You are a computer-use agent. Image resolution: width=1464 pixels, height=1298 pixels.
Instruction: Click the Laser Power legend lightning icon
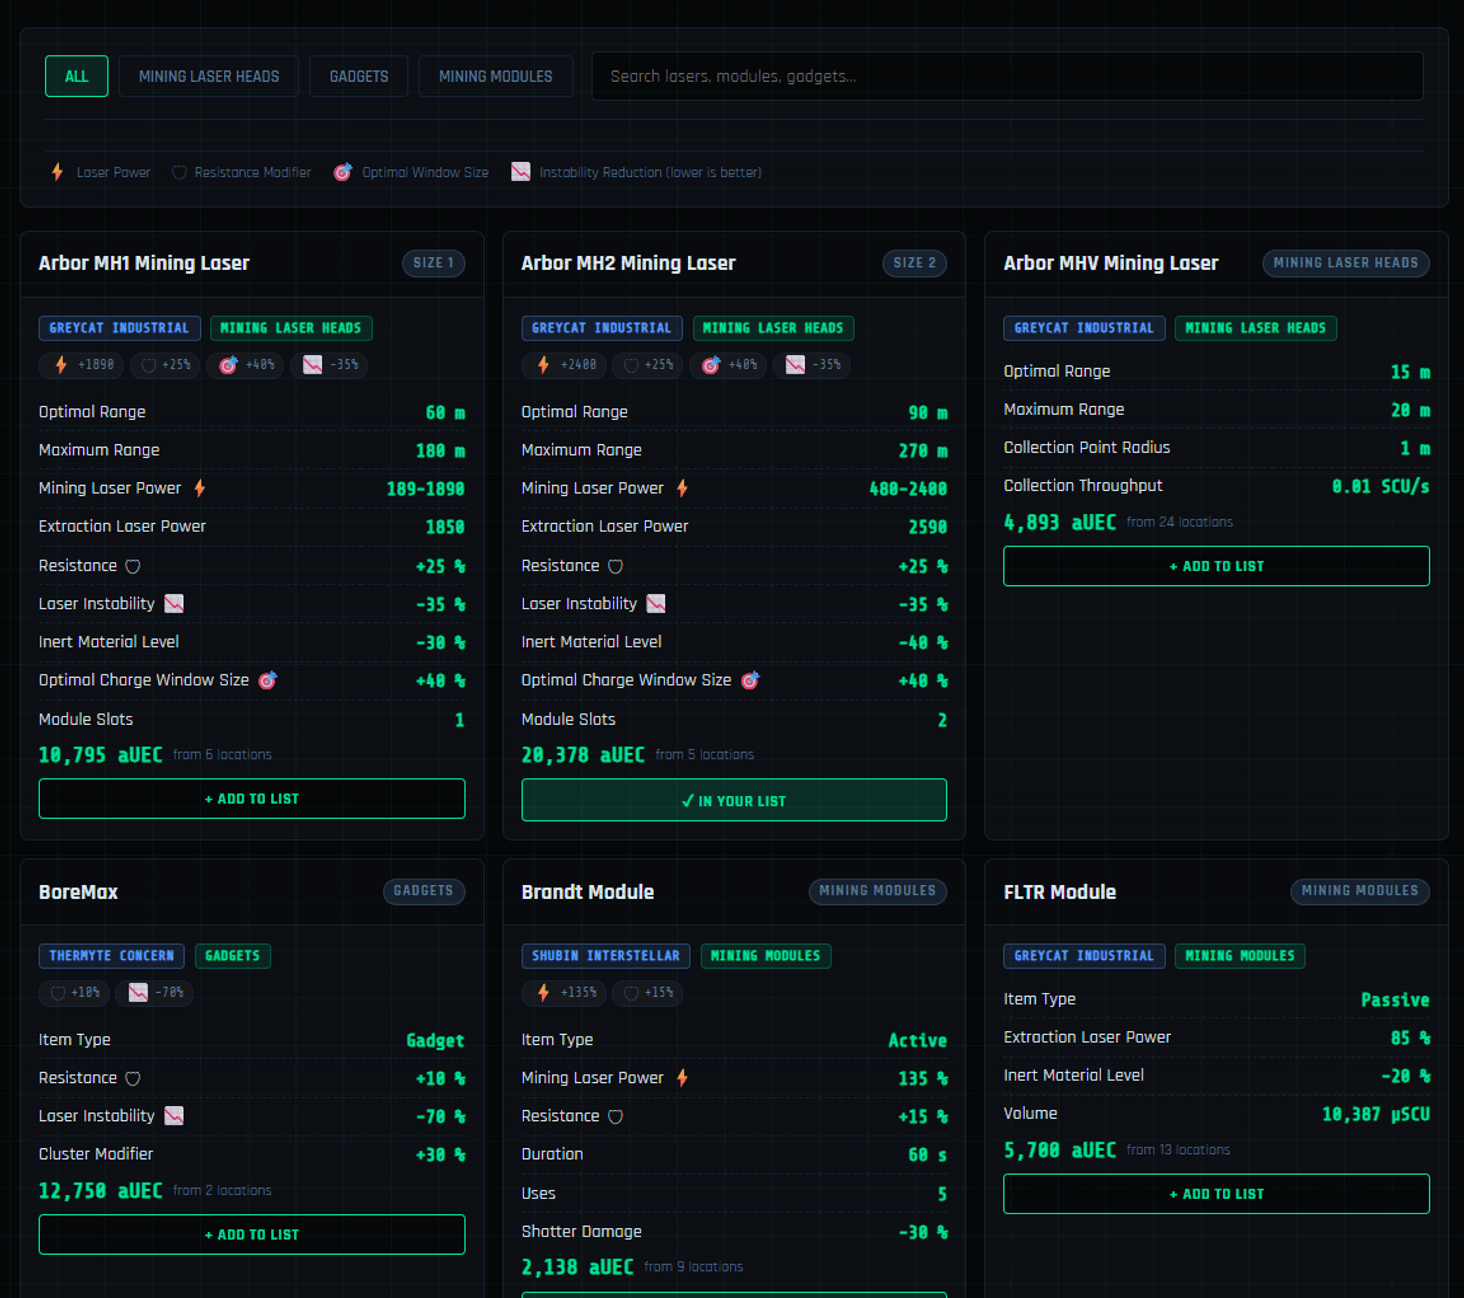(57, 172)
